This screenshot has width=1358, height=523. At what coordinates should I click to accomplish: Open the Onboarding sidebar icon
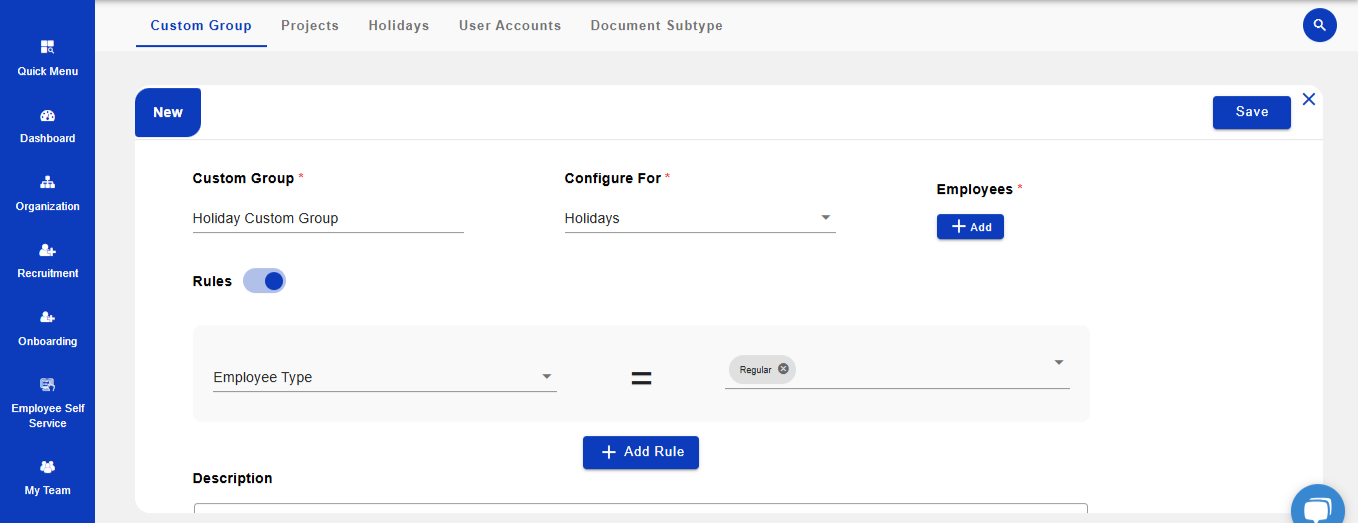click(47, 318)
